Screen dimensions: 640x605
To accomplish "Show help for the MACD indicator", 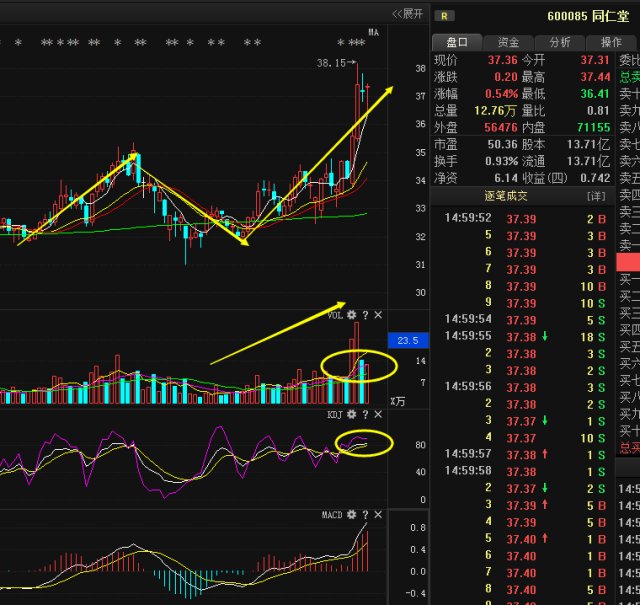I will (365, 514).
